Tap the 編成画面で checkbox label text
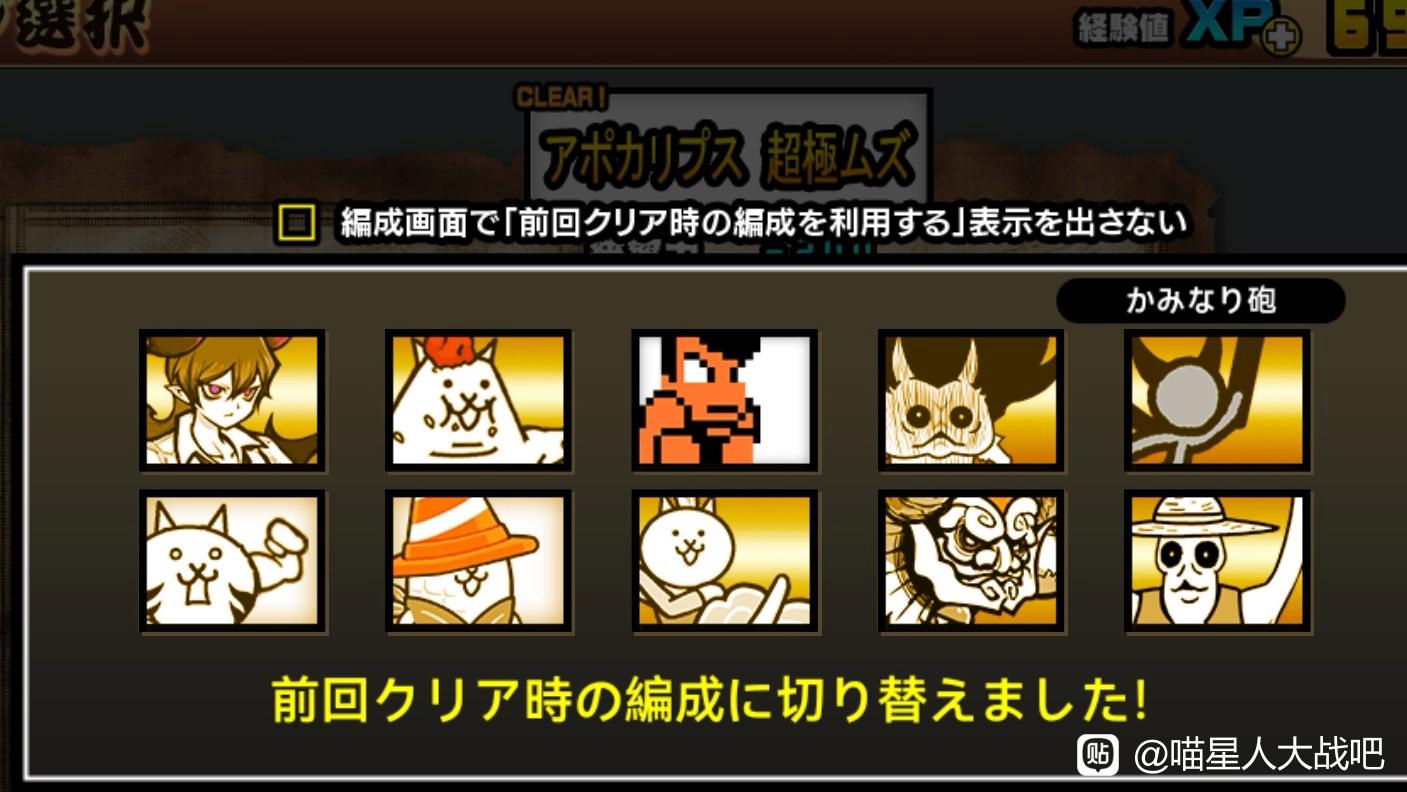The width and height of the screenshot is (1407, 792). pos(764,222)
